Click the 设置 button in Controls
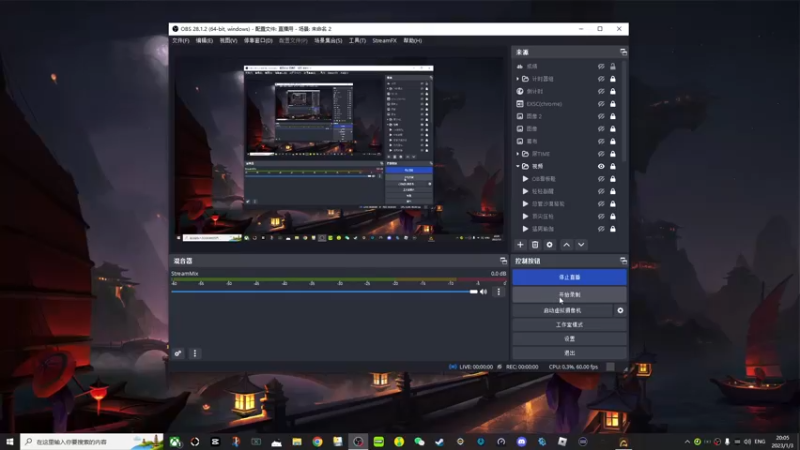 pyautogui.click(x=569, y=339)
